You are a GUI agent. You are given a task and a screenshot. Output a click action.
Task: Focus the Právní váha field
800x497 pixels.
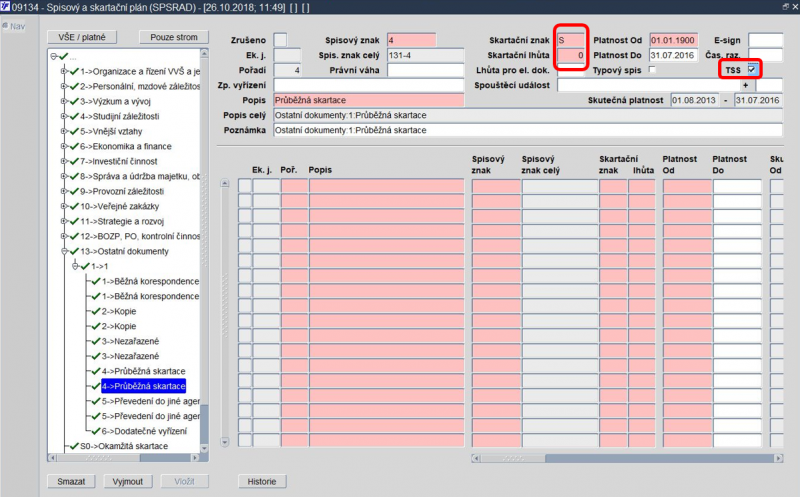tap(426, 70)
